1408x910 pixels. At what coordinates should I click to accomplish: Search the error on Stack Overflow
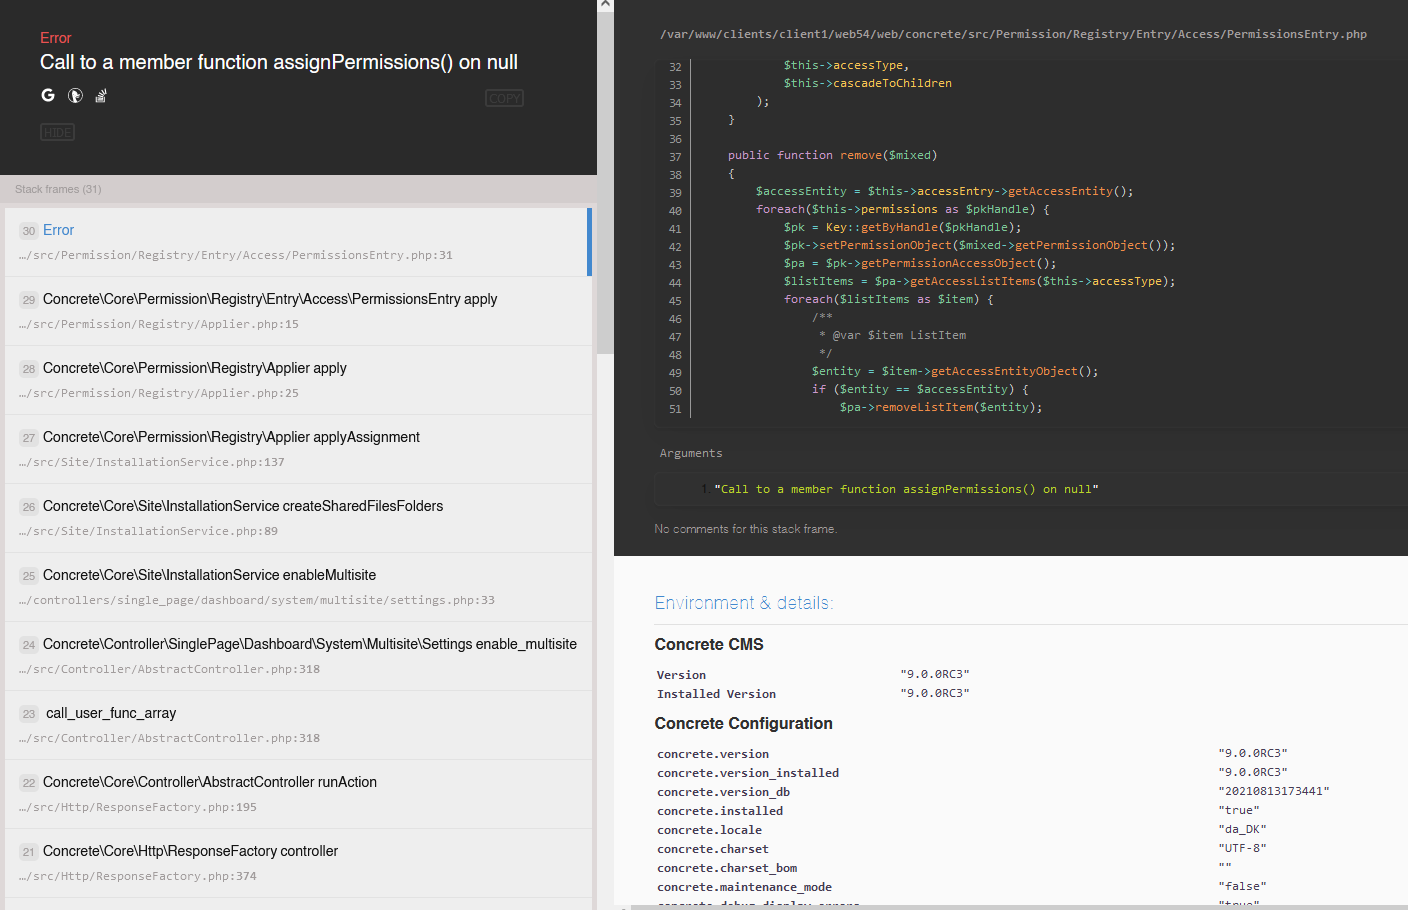(100, 95)
